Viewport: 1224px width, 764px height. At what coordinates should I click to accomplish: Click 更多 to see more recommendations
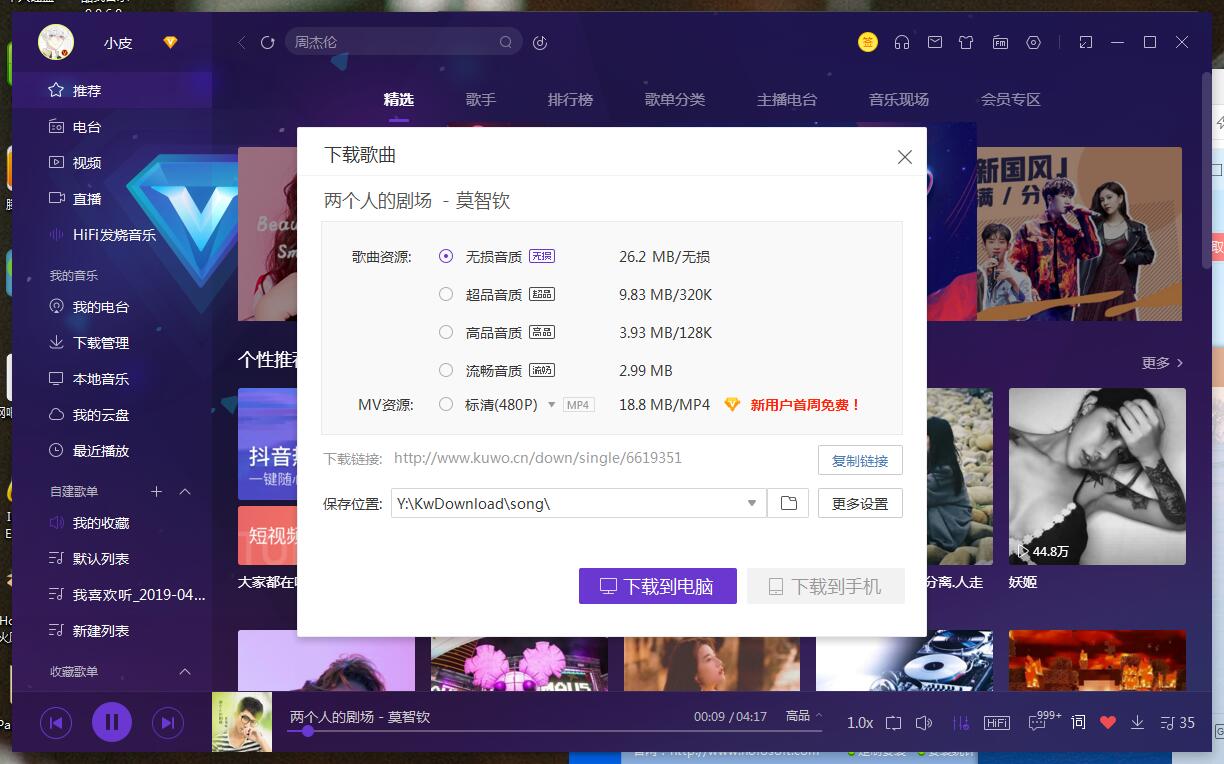pos(1163,363)
